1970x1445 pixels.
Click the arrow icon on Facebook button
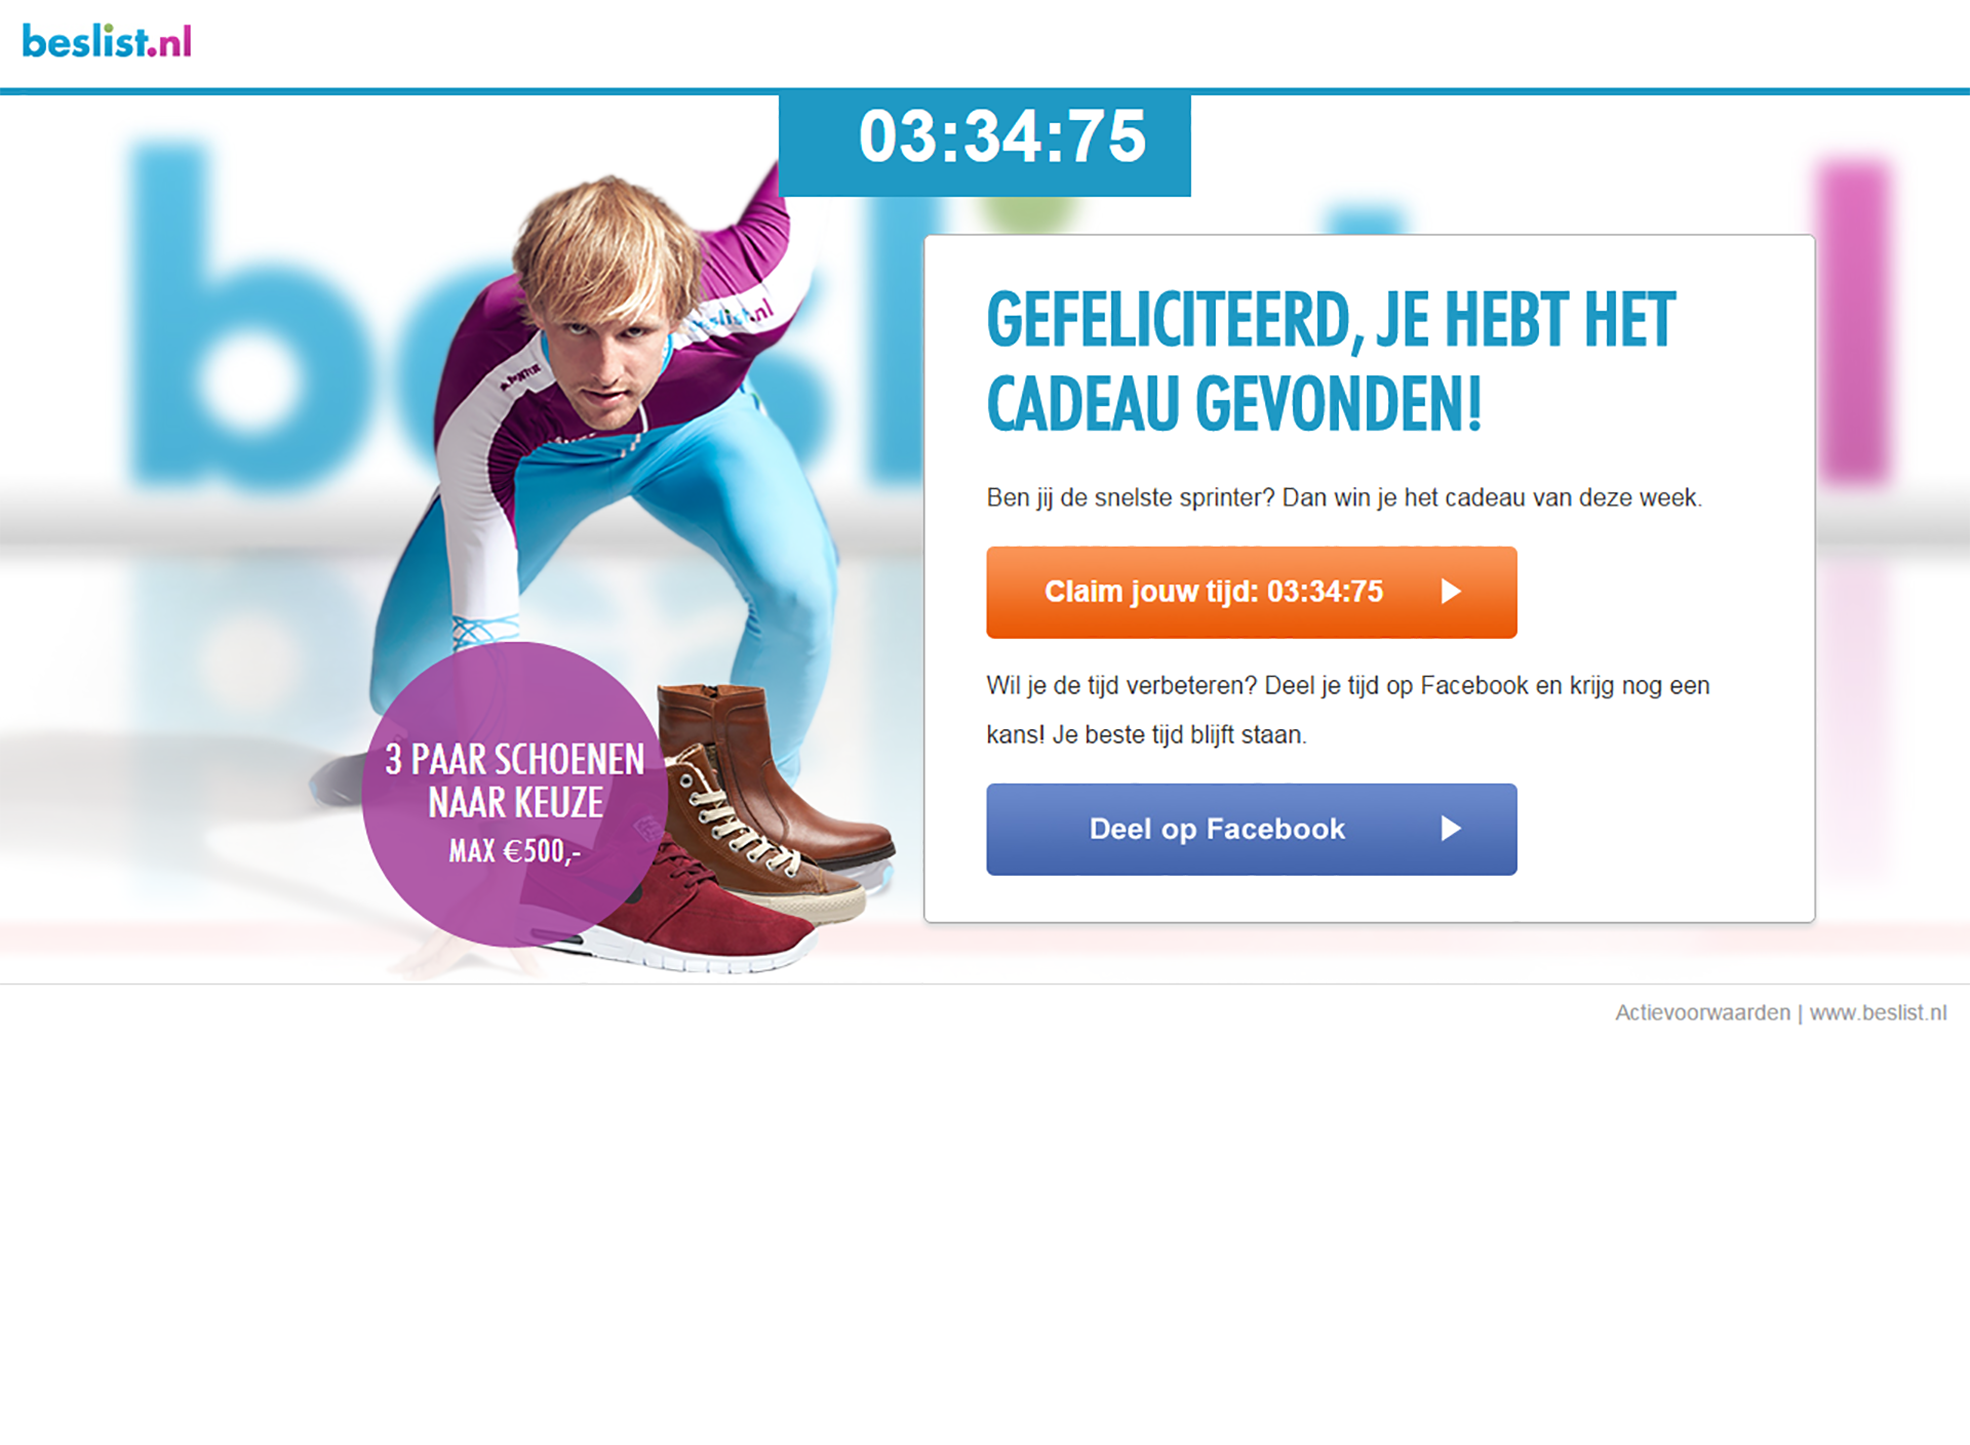[1451, 828]
